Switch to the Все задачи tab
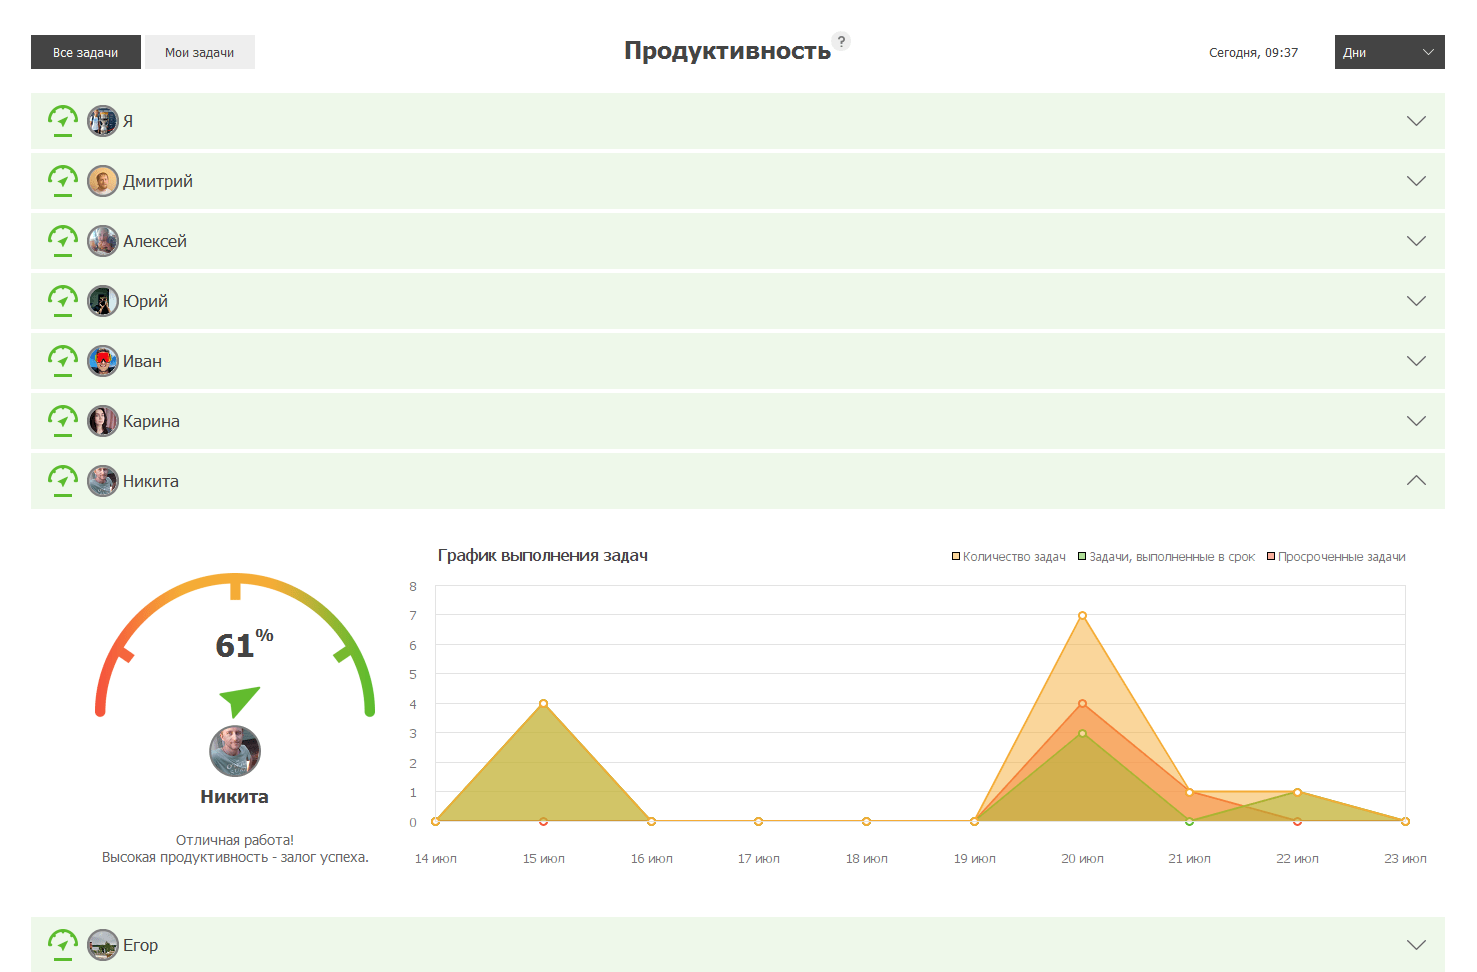This screenshot has height=972, width=1477. tap(86, 52)
